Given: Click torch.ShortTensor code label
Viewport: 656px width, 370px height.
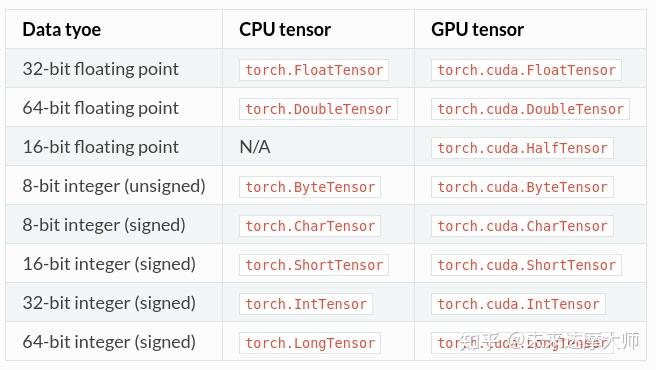Looking at the screenshot, I should coord(314,265).
